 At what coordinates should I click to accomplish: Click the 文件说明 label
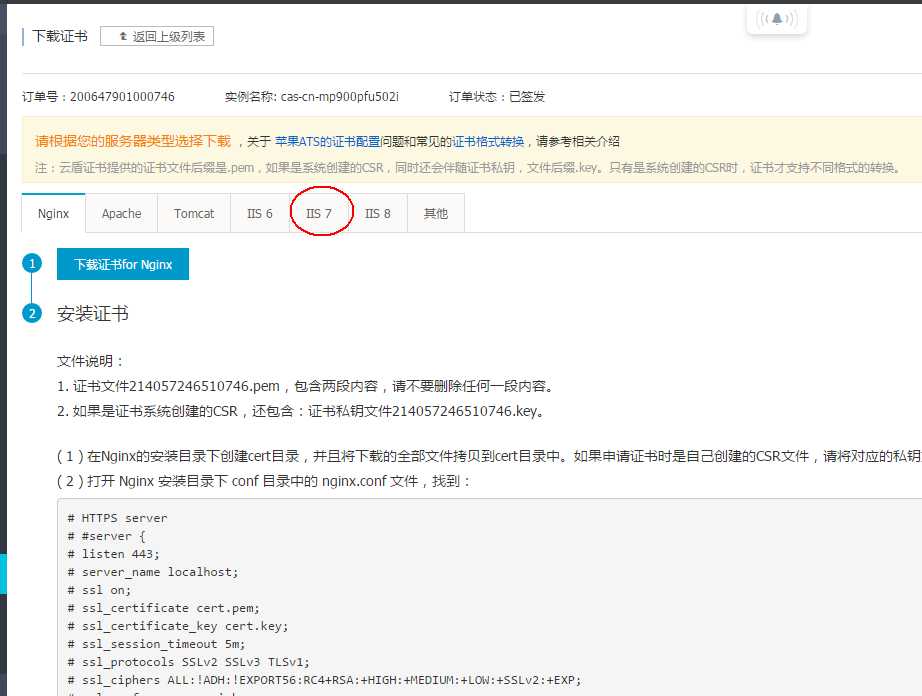tap(91, 361)
